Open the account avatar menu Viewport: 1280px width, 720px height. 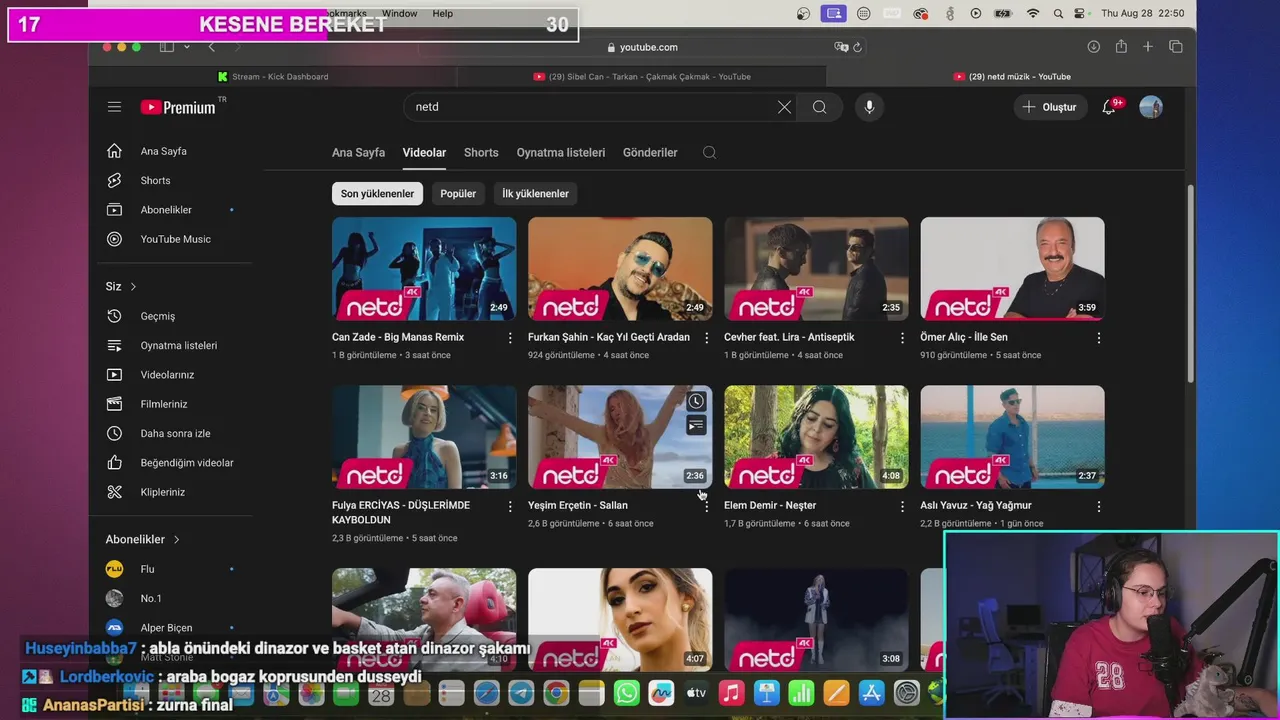(1151, 107)
